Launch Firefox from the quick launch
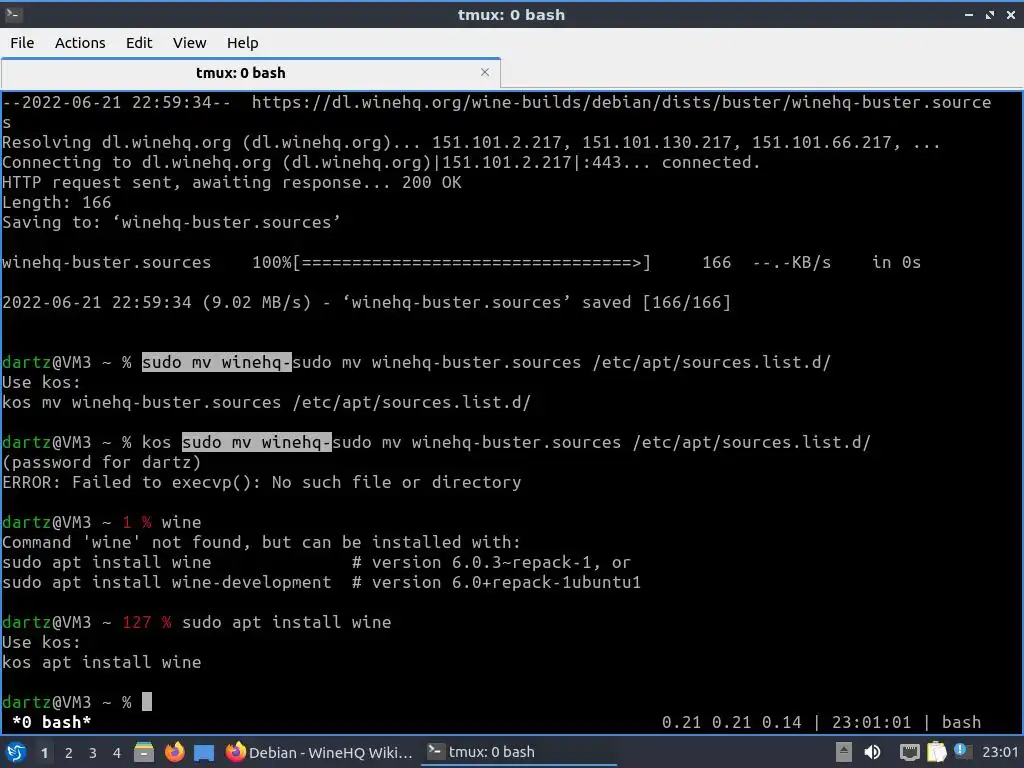The width and height of the screenshot is (1024, 768). pyautogui.click(x=174, y=752)
